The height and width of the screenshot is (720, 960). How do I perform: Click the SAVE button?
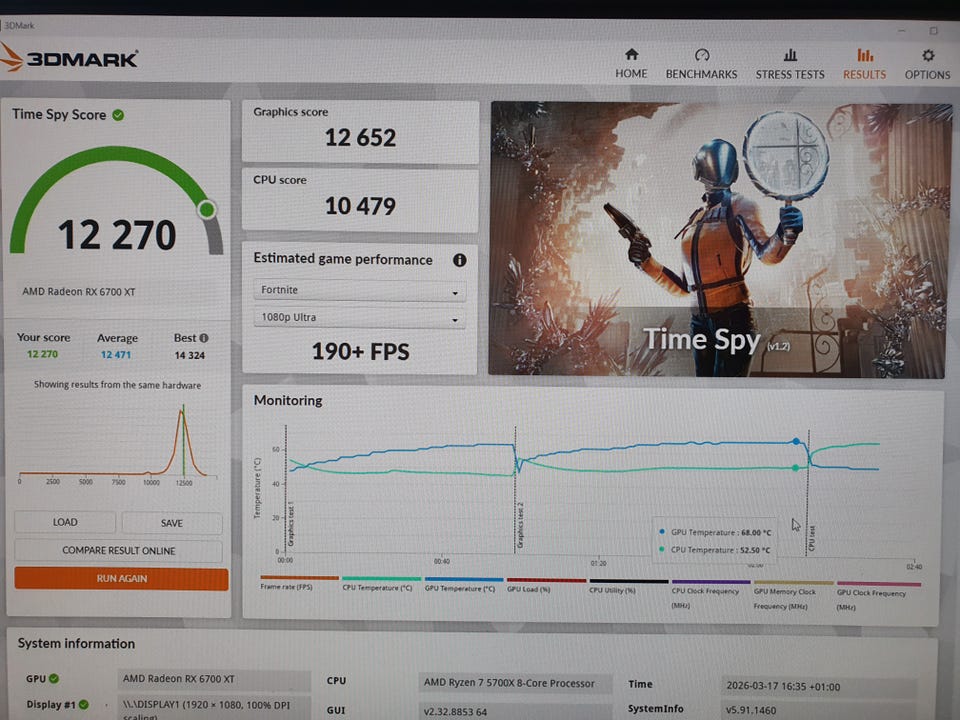172,523
